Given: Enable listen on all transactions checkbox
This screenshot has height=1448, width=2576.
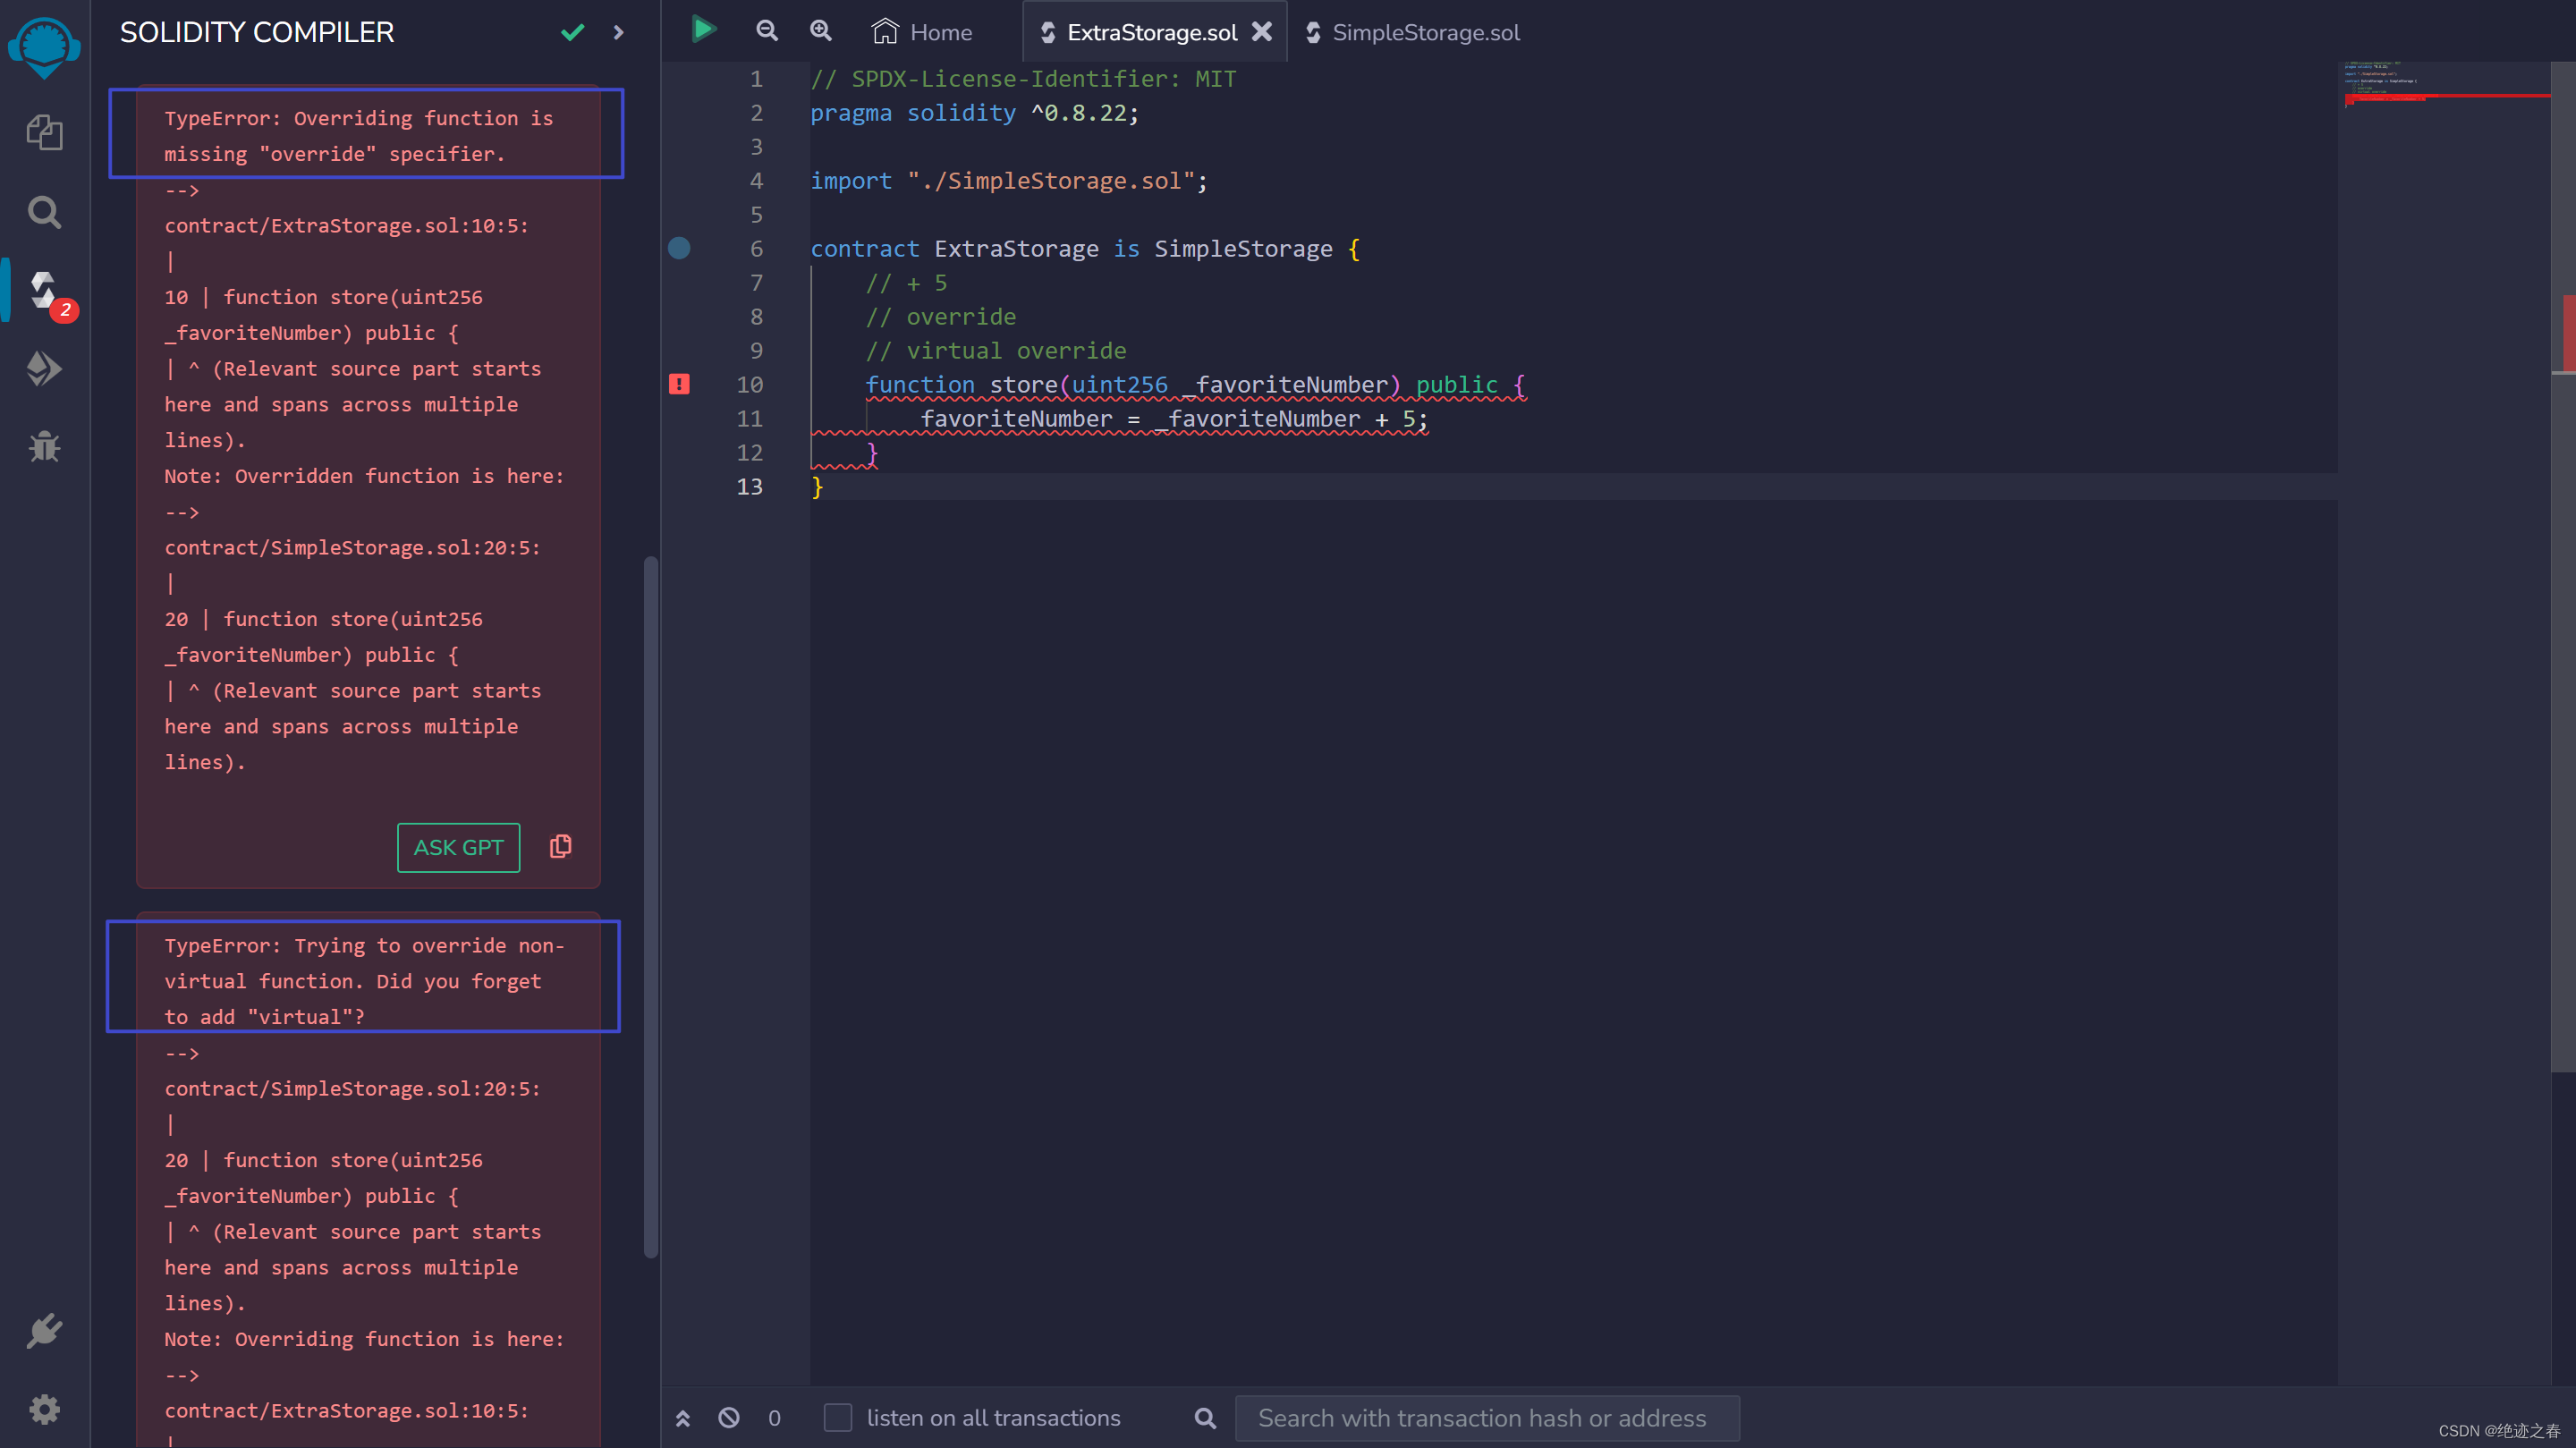Looking at the screenshot, I should pyautogui.click(x=837, y=1417).
